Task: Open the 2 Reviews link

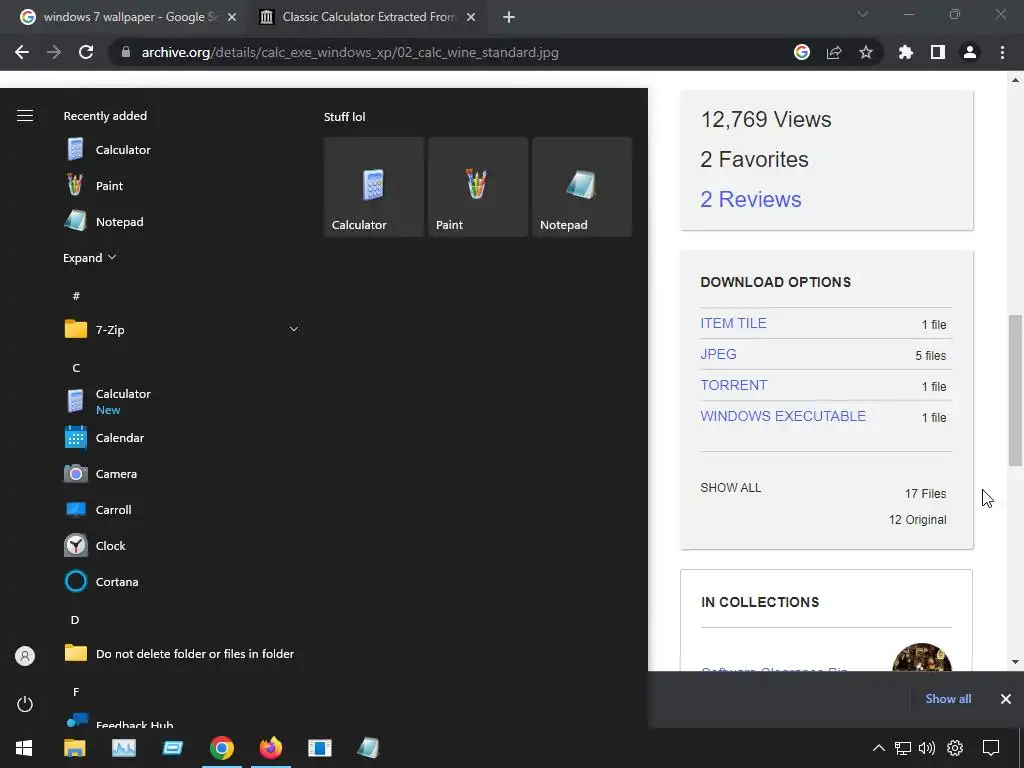Action: pyautogui.click(x=750, y=199)
